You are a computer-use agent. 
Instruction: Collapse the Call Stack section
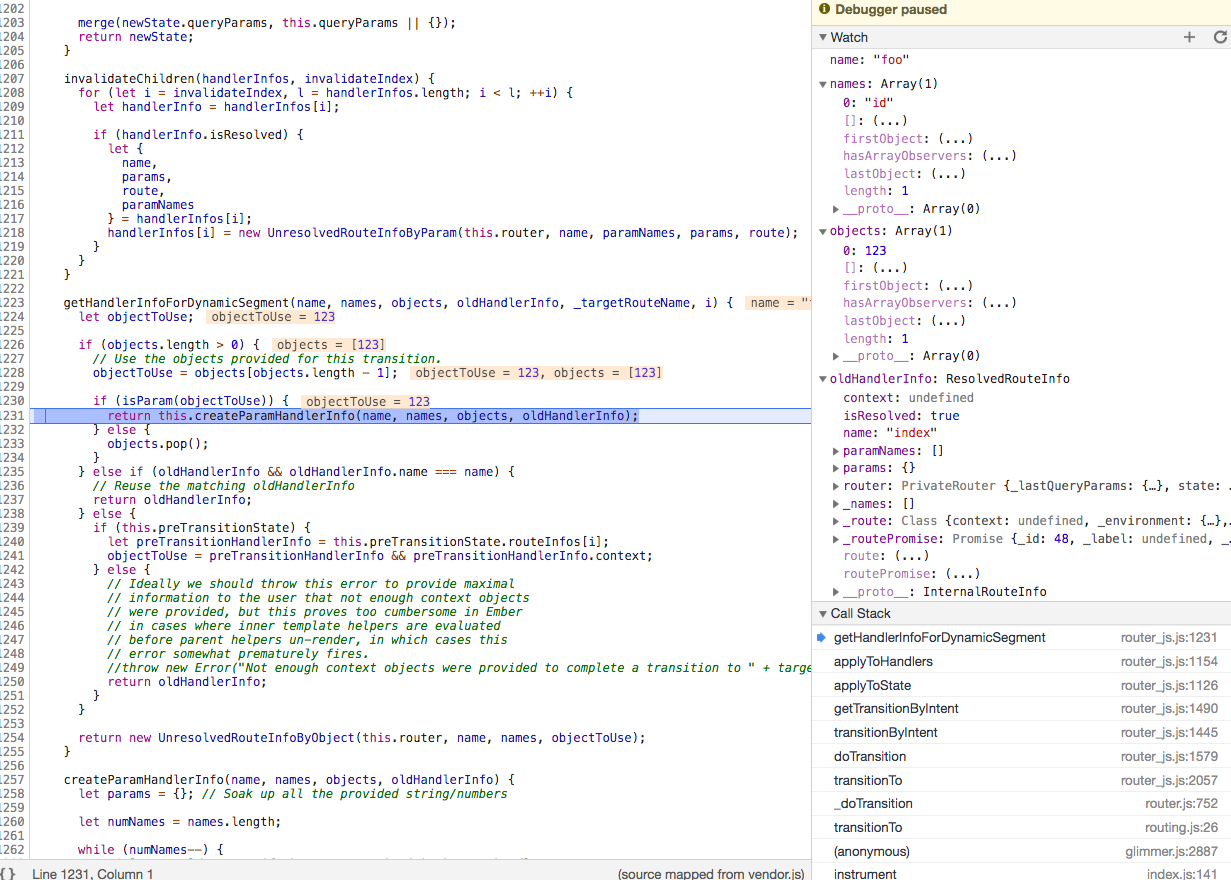click(822, 613)
